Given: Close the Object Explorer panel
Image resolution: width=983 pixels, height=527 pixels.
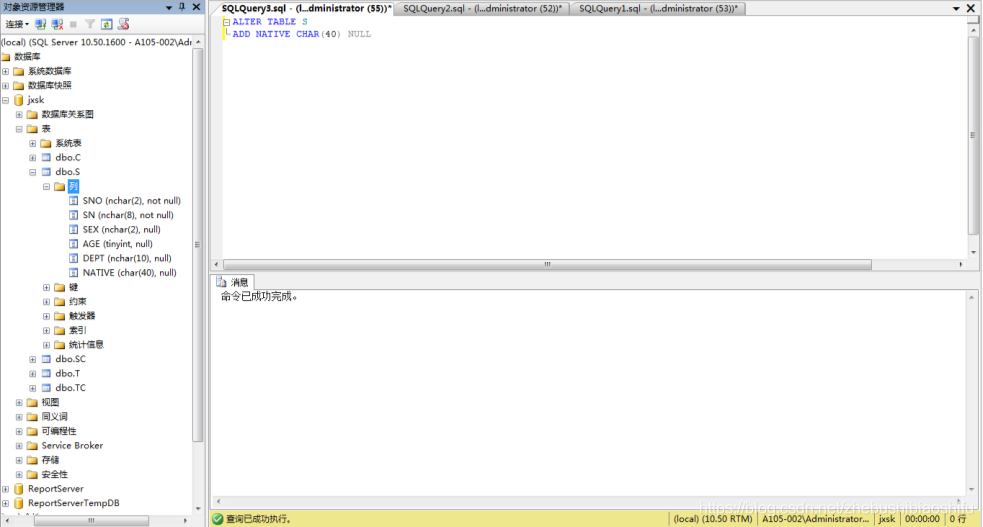Looking at the screenshot, I should coord(196,7).
